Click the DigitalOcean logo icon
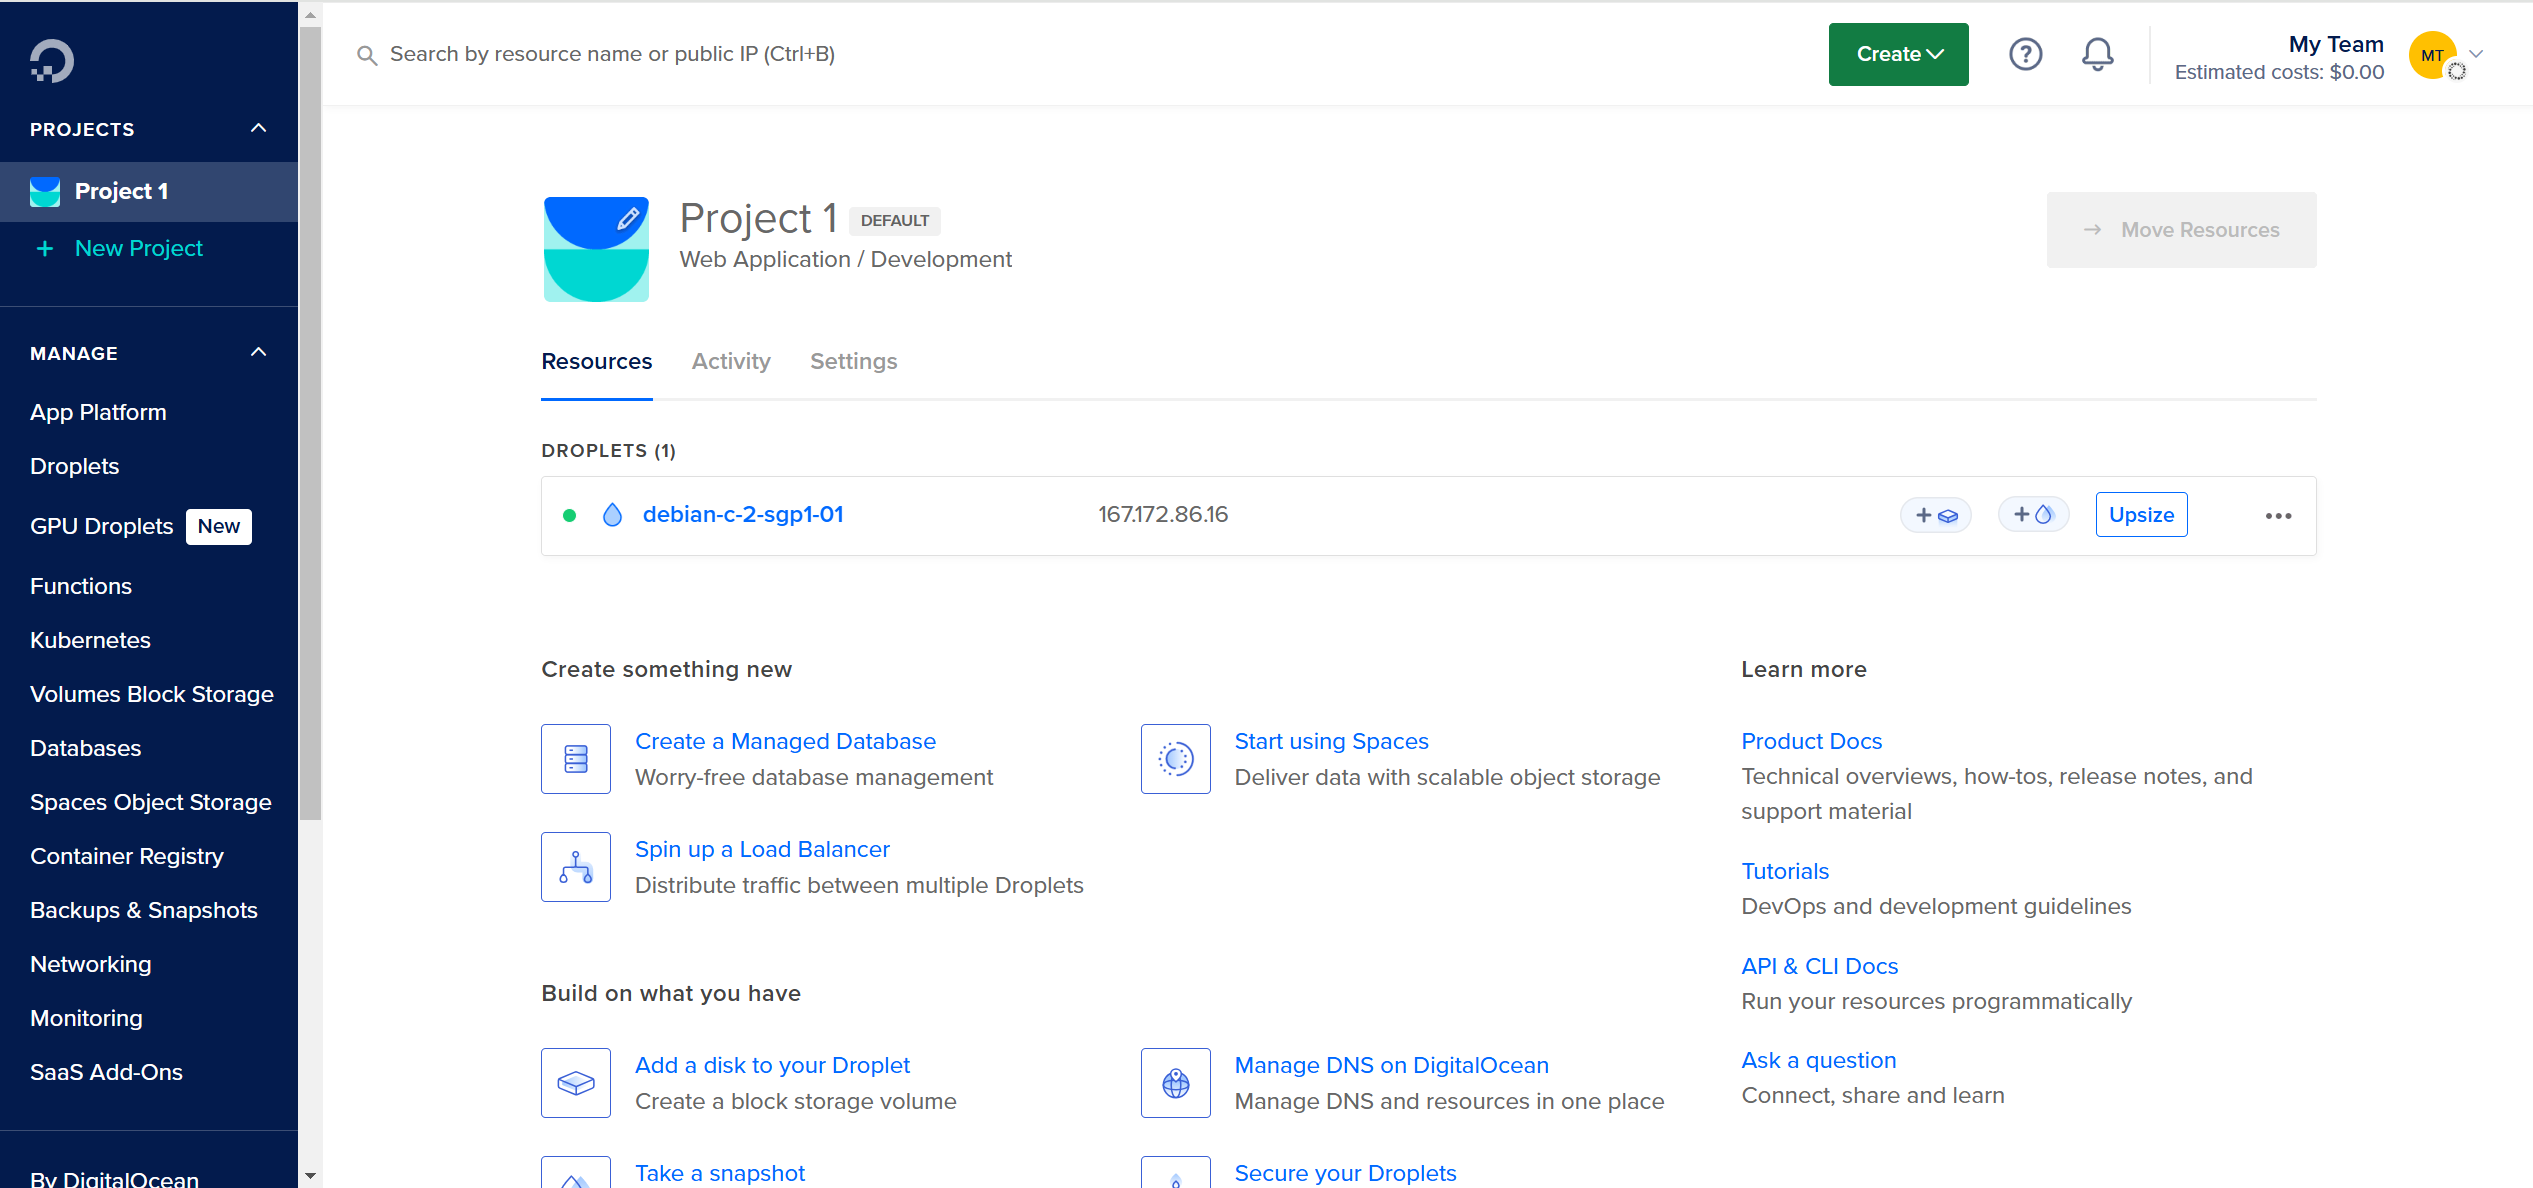 tap(52, 60)
